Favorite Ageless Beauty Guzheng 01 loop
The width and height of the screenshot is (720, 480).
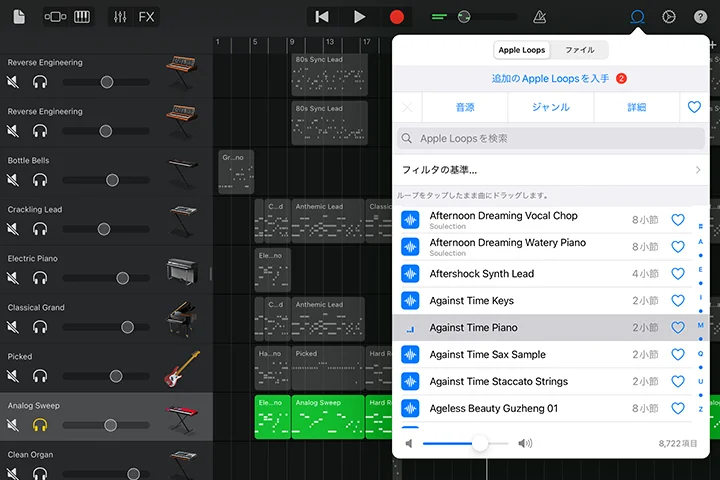coord(678,408)
